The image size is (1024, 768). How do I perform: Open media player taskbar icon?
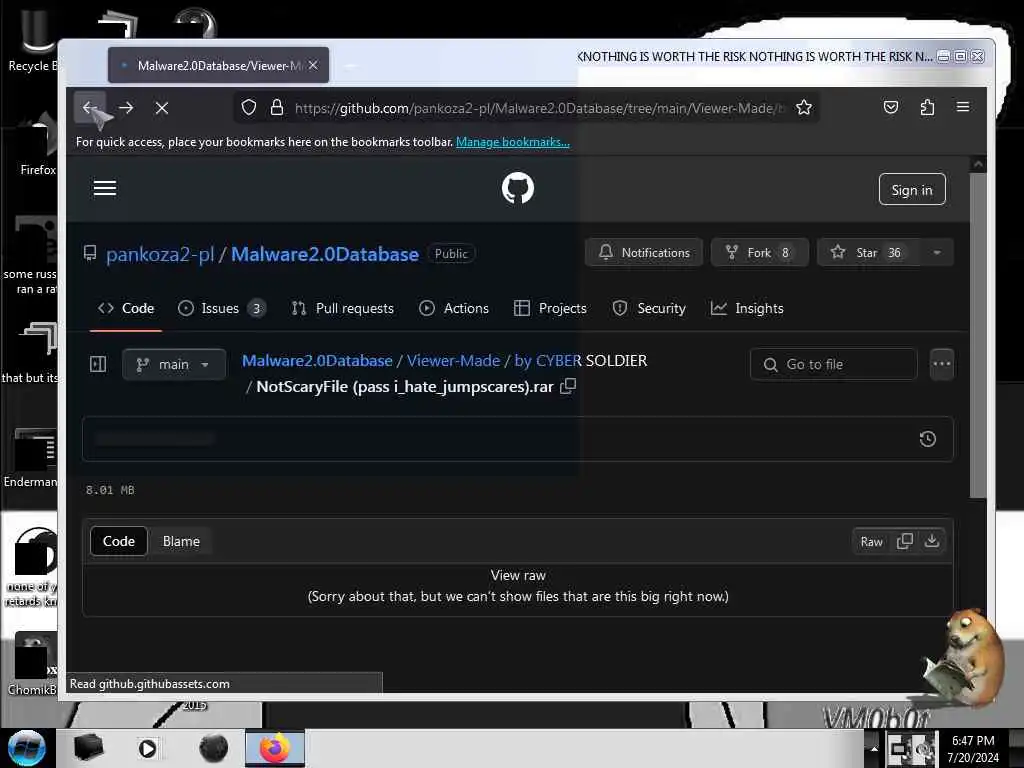148,748
